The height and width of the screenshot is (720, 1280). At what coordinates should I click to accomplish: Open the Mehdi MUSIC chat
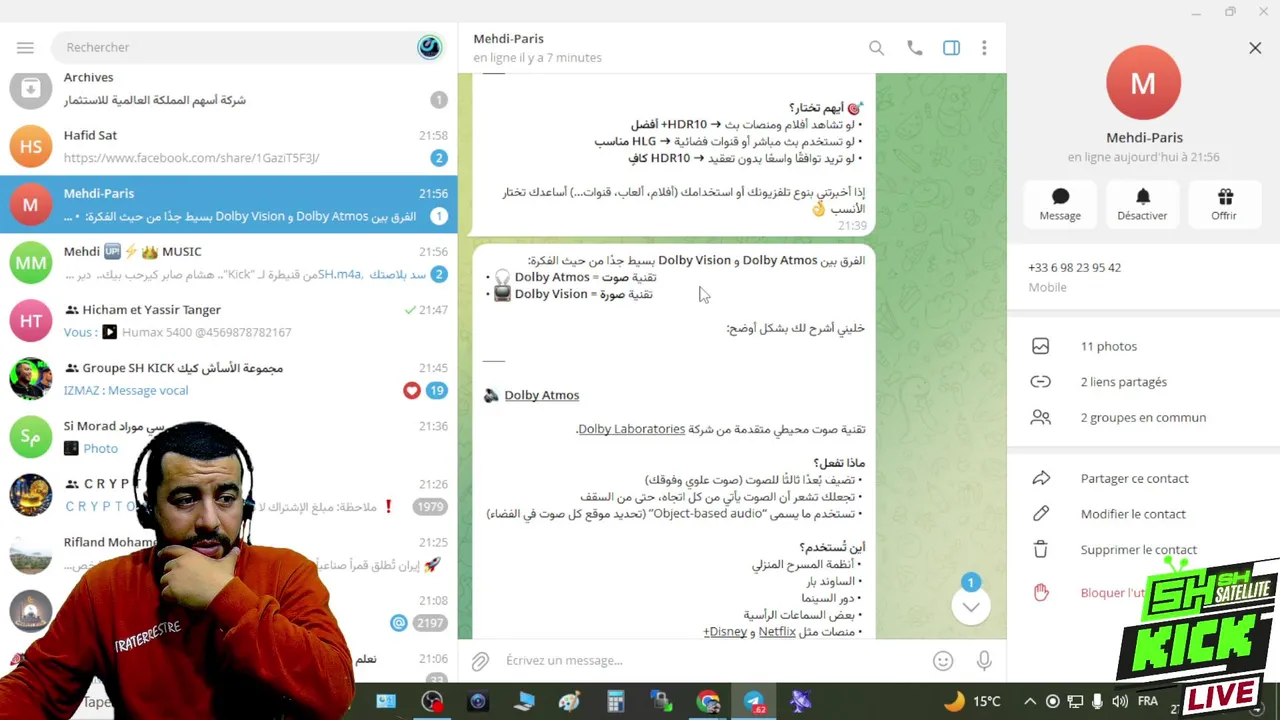click(228, 262)
